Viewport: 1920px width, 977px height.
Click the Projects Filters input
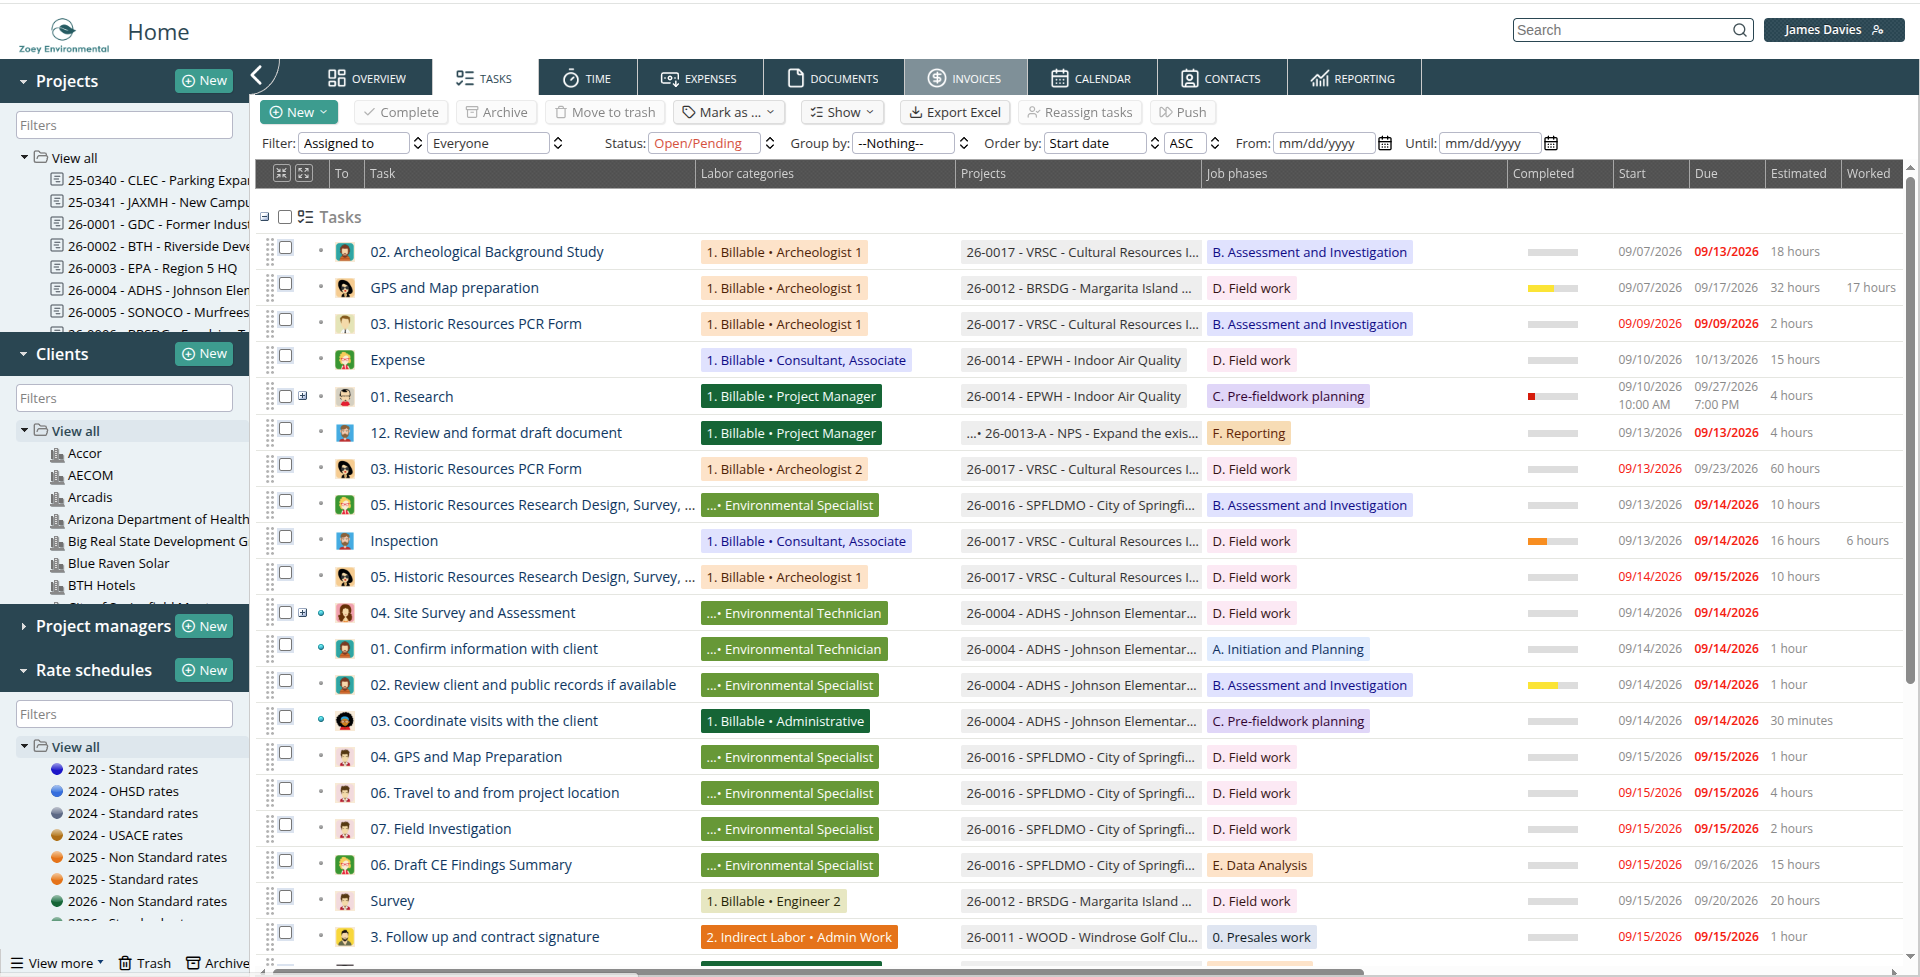pyautogui.click(x=124, y=125)
